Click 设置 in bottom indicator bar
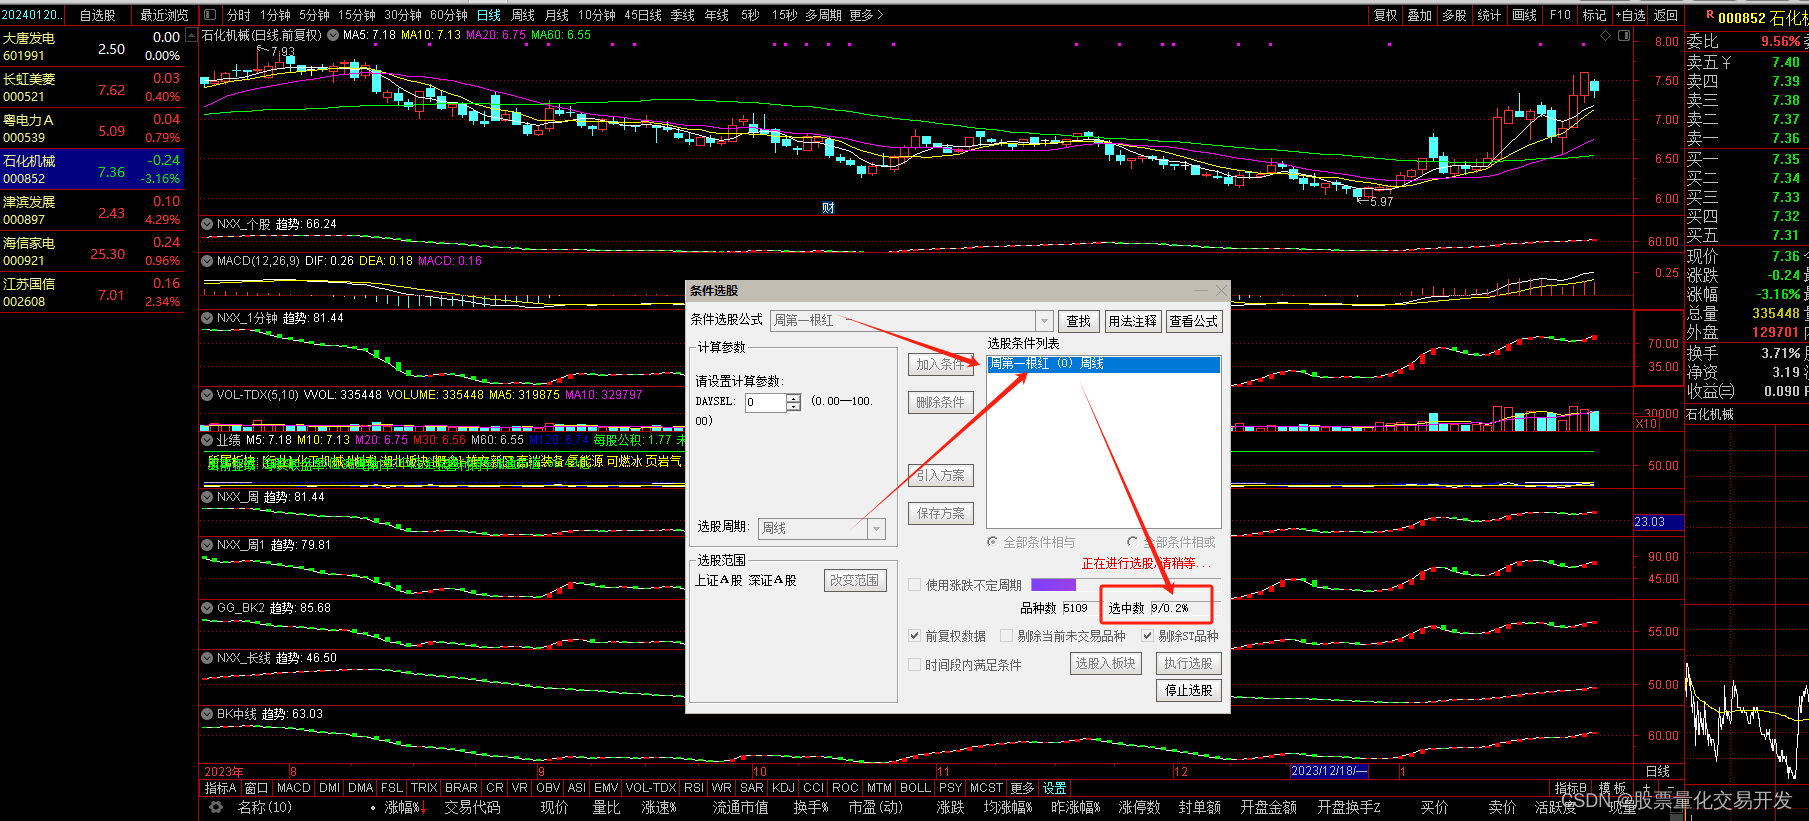The height and width of the screenshot is (821, 1809). click(1055, 788)
